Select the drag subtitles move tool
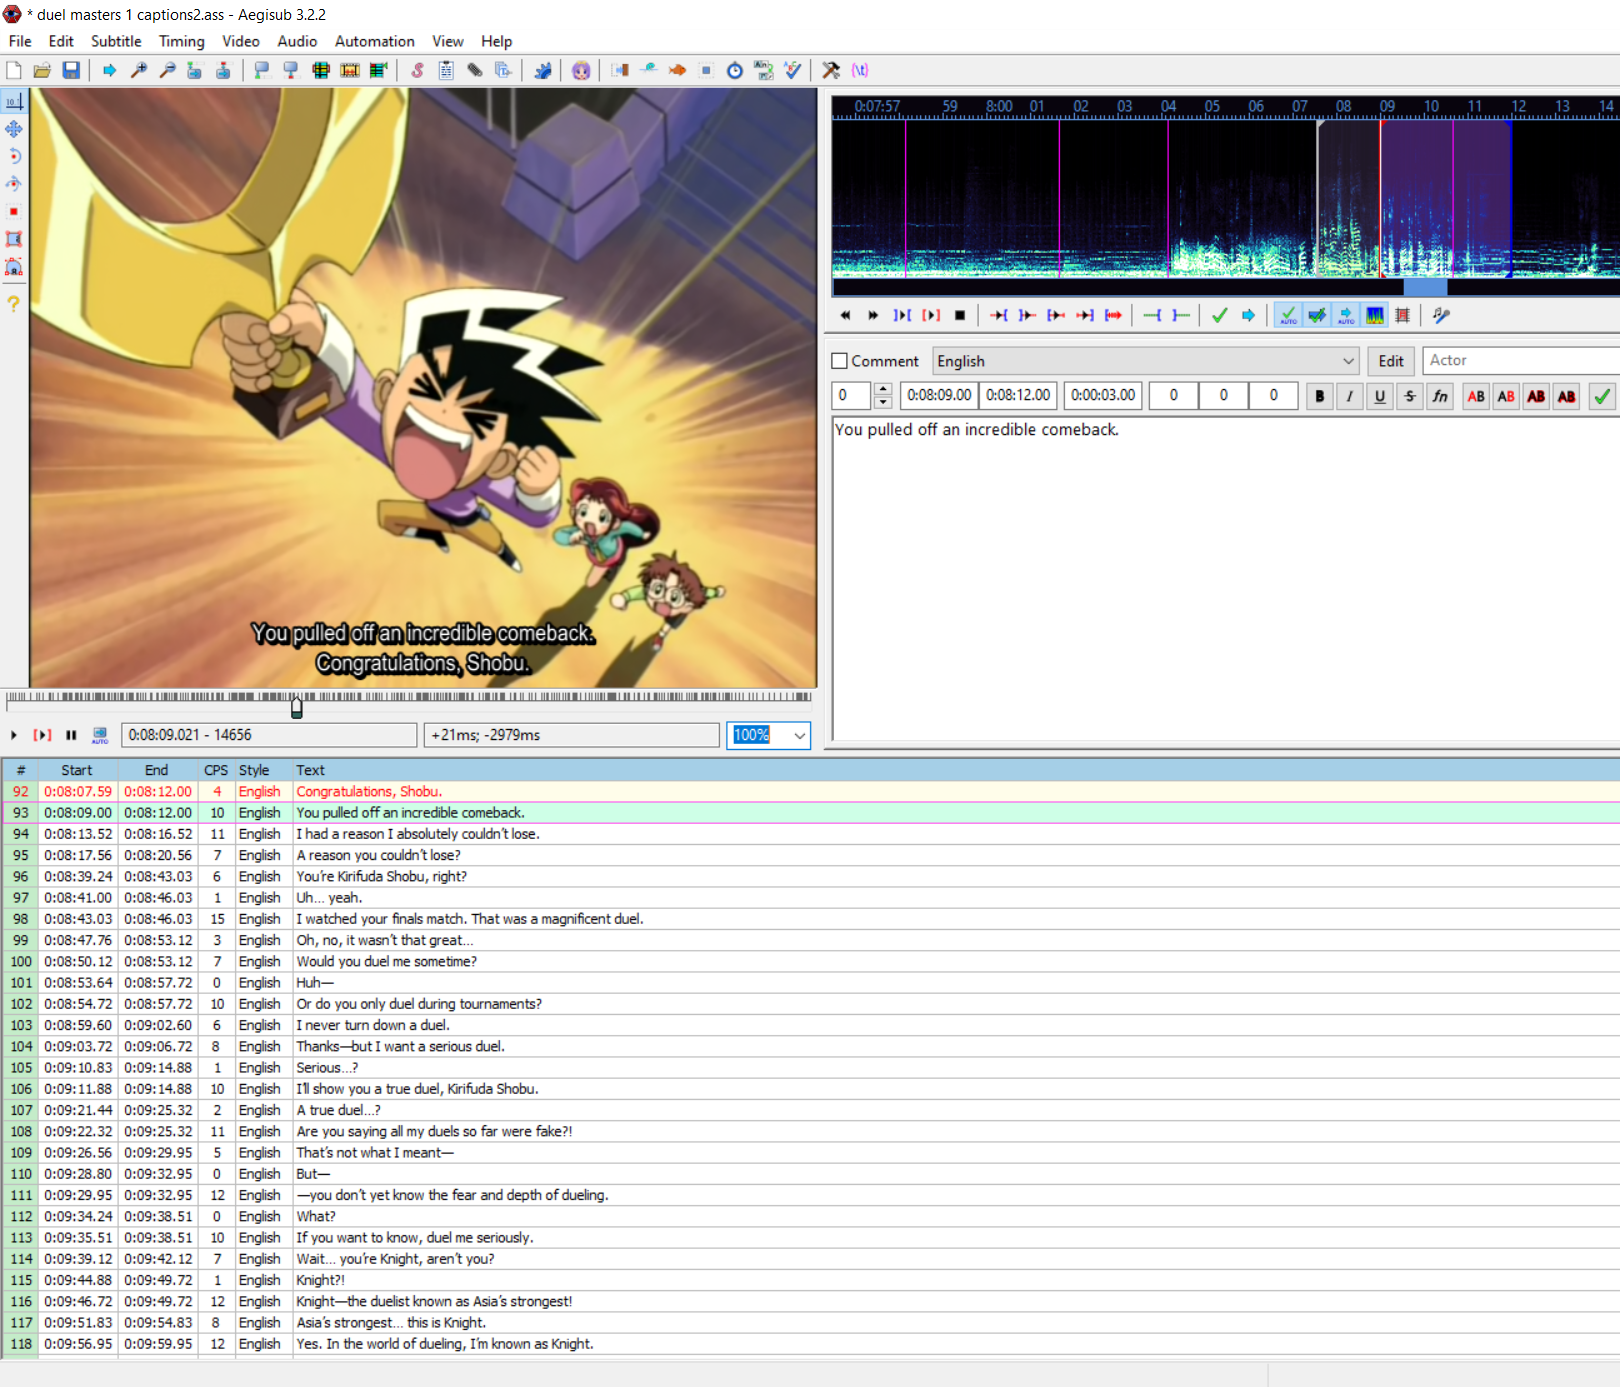 14,129
